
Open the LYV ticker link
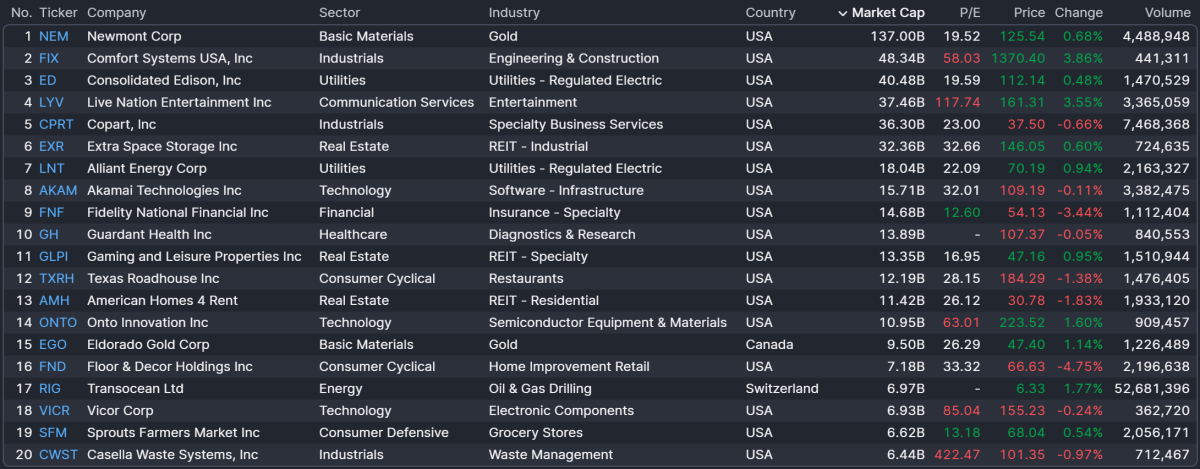[51, 102]
